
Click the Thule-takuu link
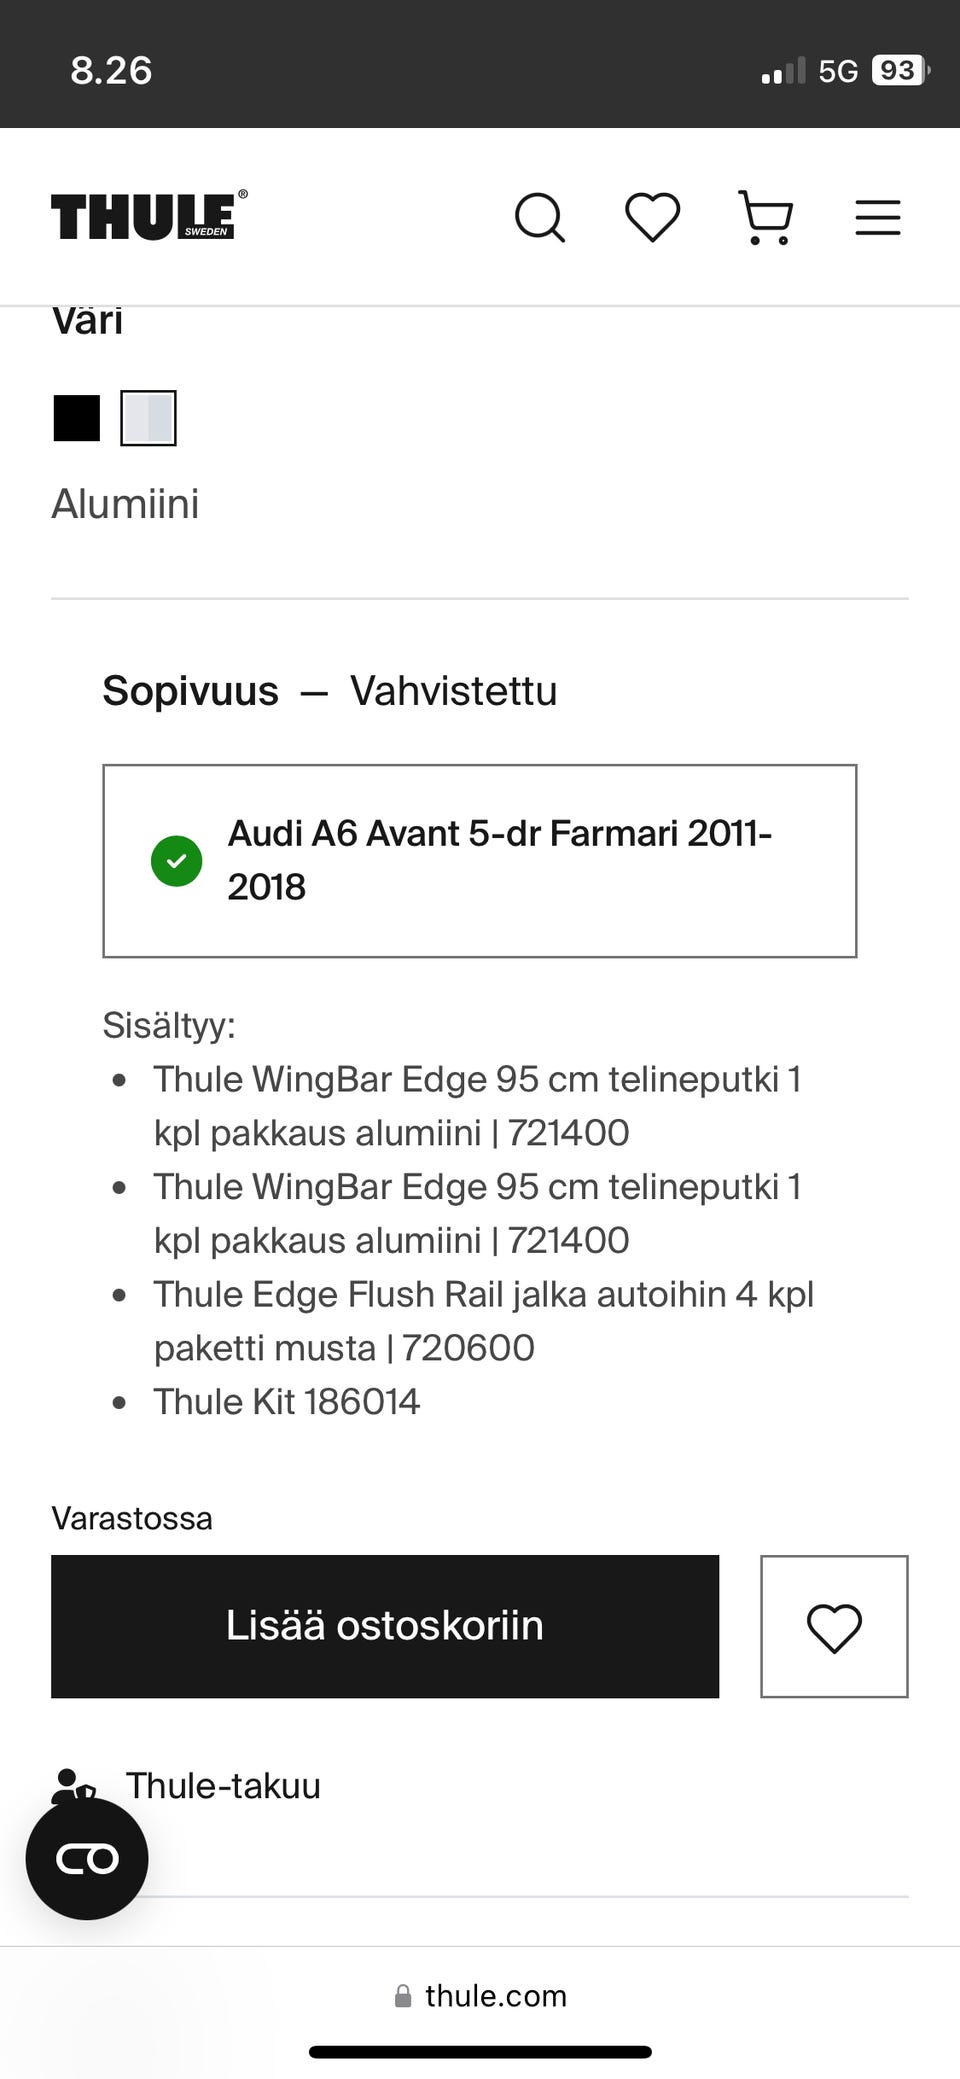(x=223, y=1786)
